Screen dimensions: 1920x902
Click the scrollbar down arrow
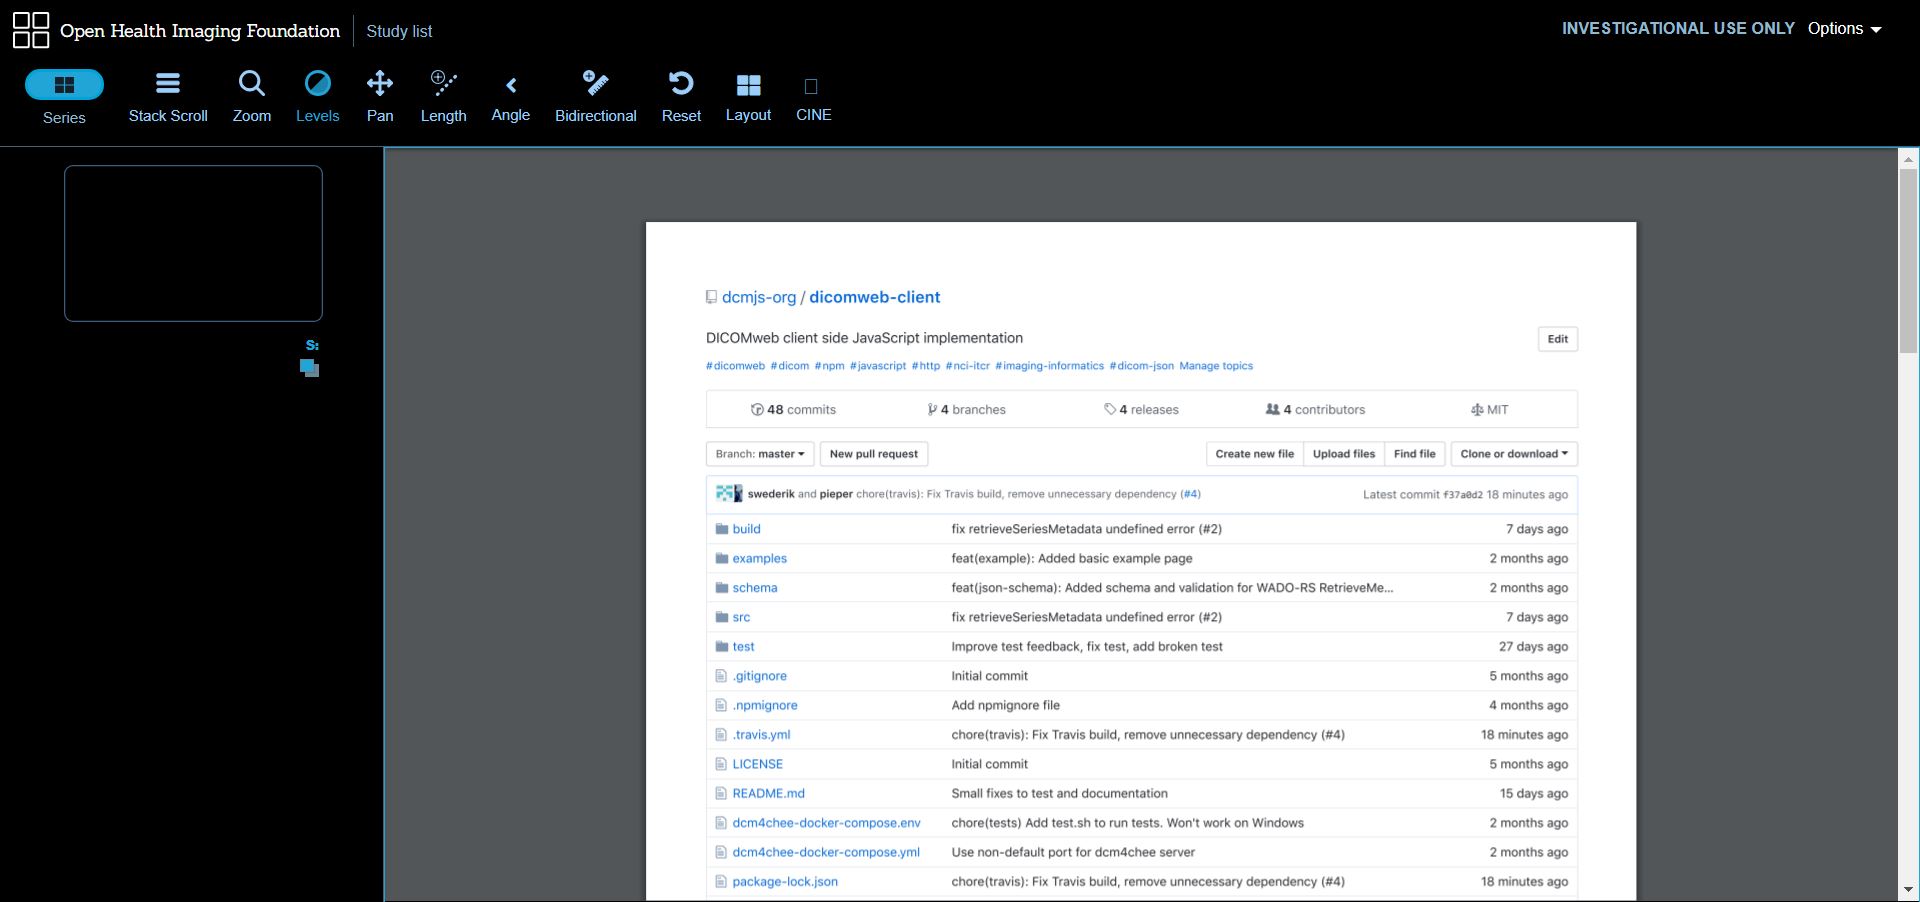pyautogui.click(x=1908, y=889)
